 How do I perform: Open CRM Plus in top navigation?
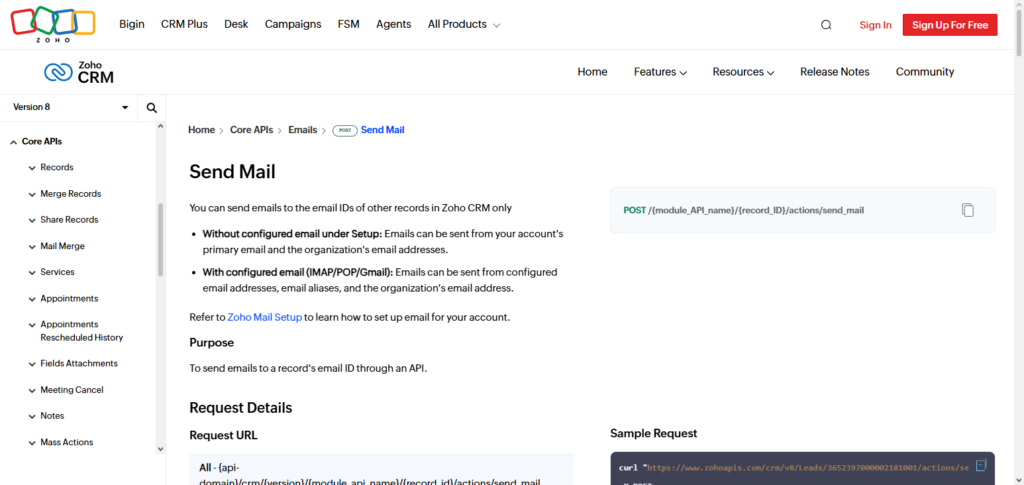(x=184, y=24)
